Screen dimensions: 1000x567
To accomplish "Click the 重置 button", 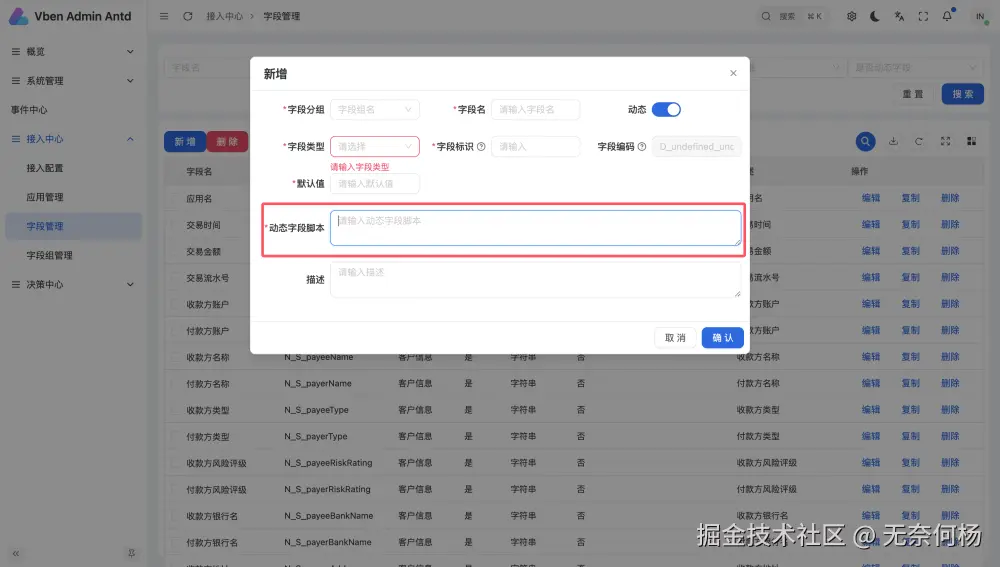I will coord(913,94).
